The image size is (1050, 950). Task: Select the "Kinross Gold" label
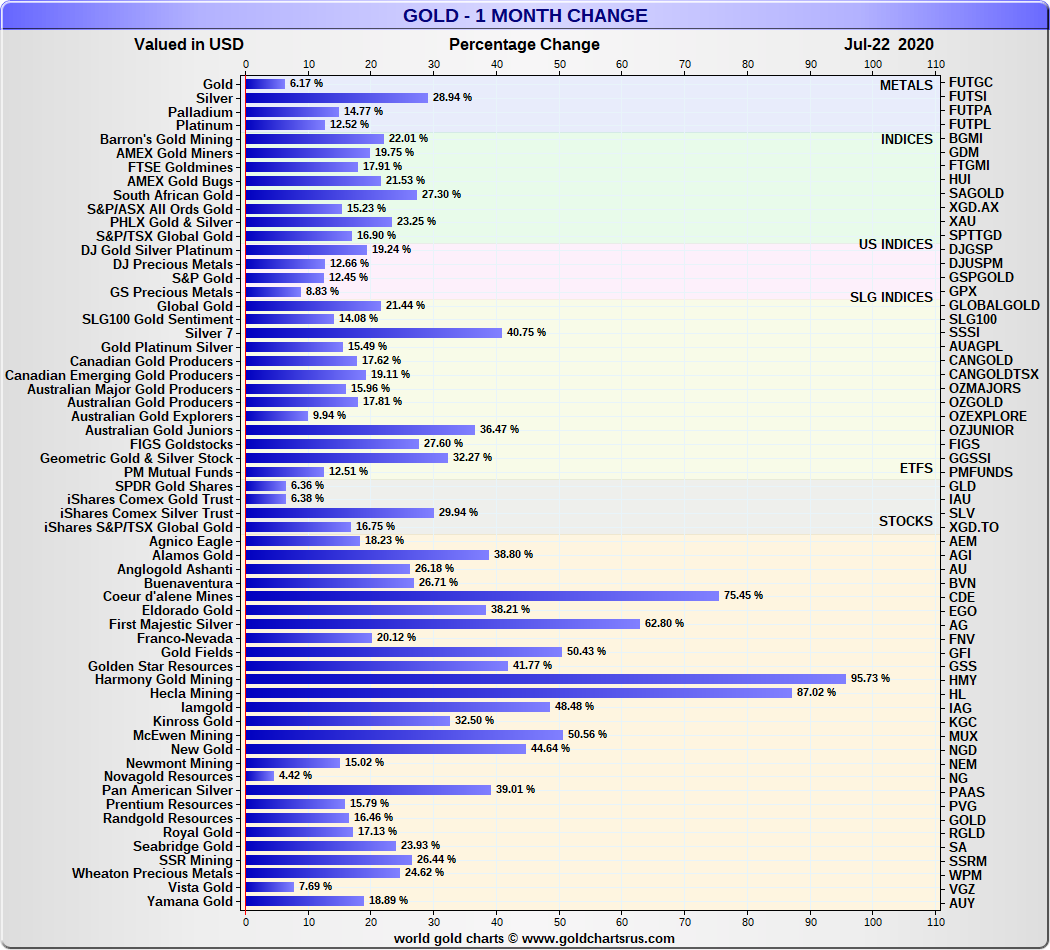pos(193,722)
